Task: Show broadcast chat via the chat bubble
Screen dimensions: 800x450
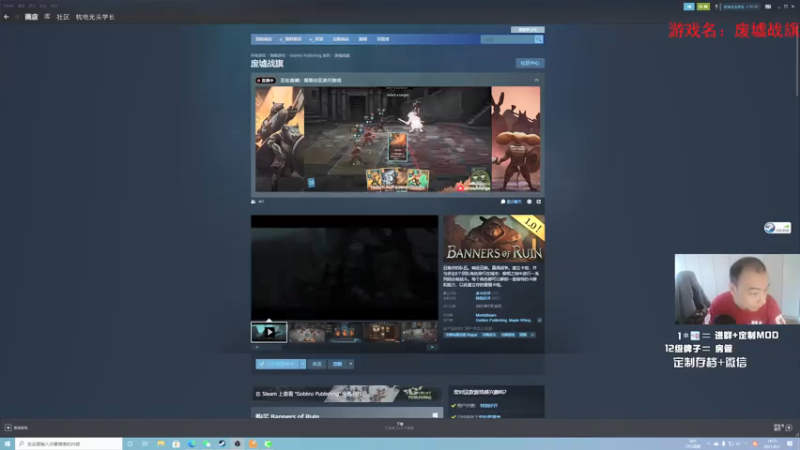Action: coord(511,202)
